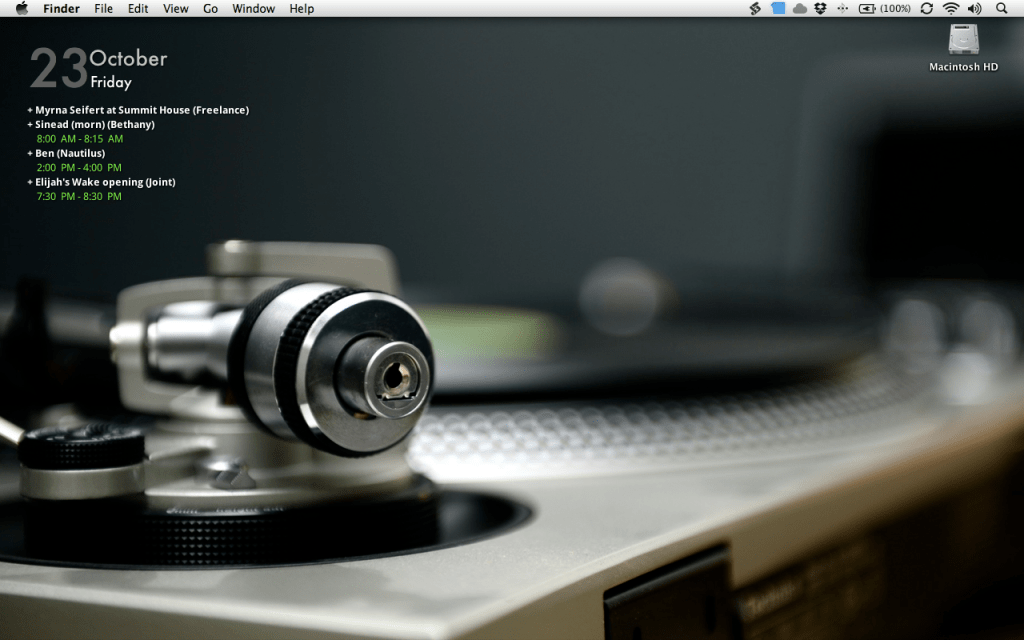Click the Elijah's Wake opening calendar event
The image size is (1024, 640).
(105, 182)
